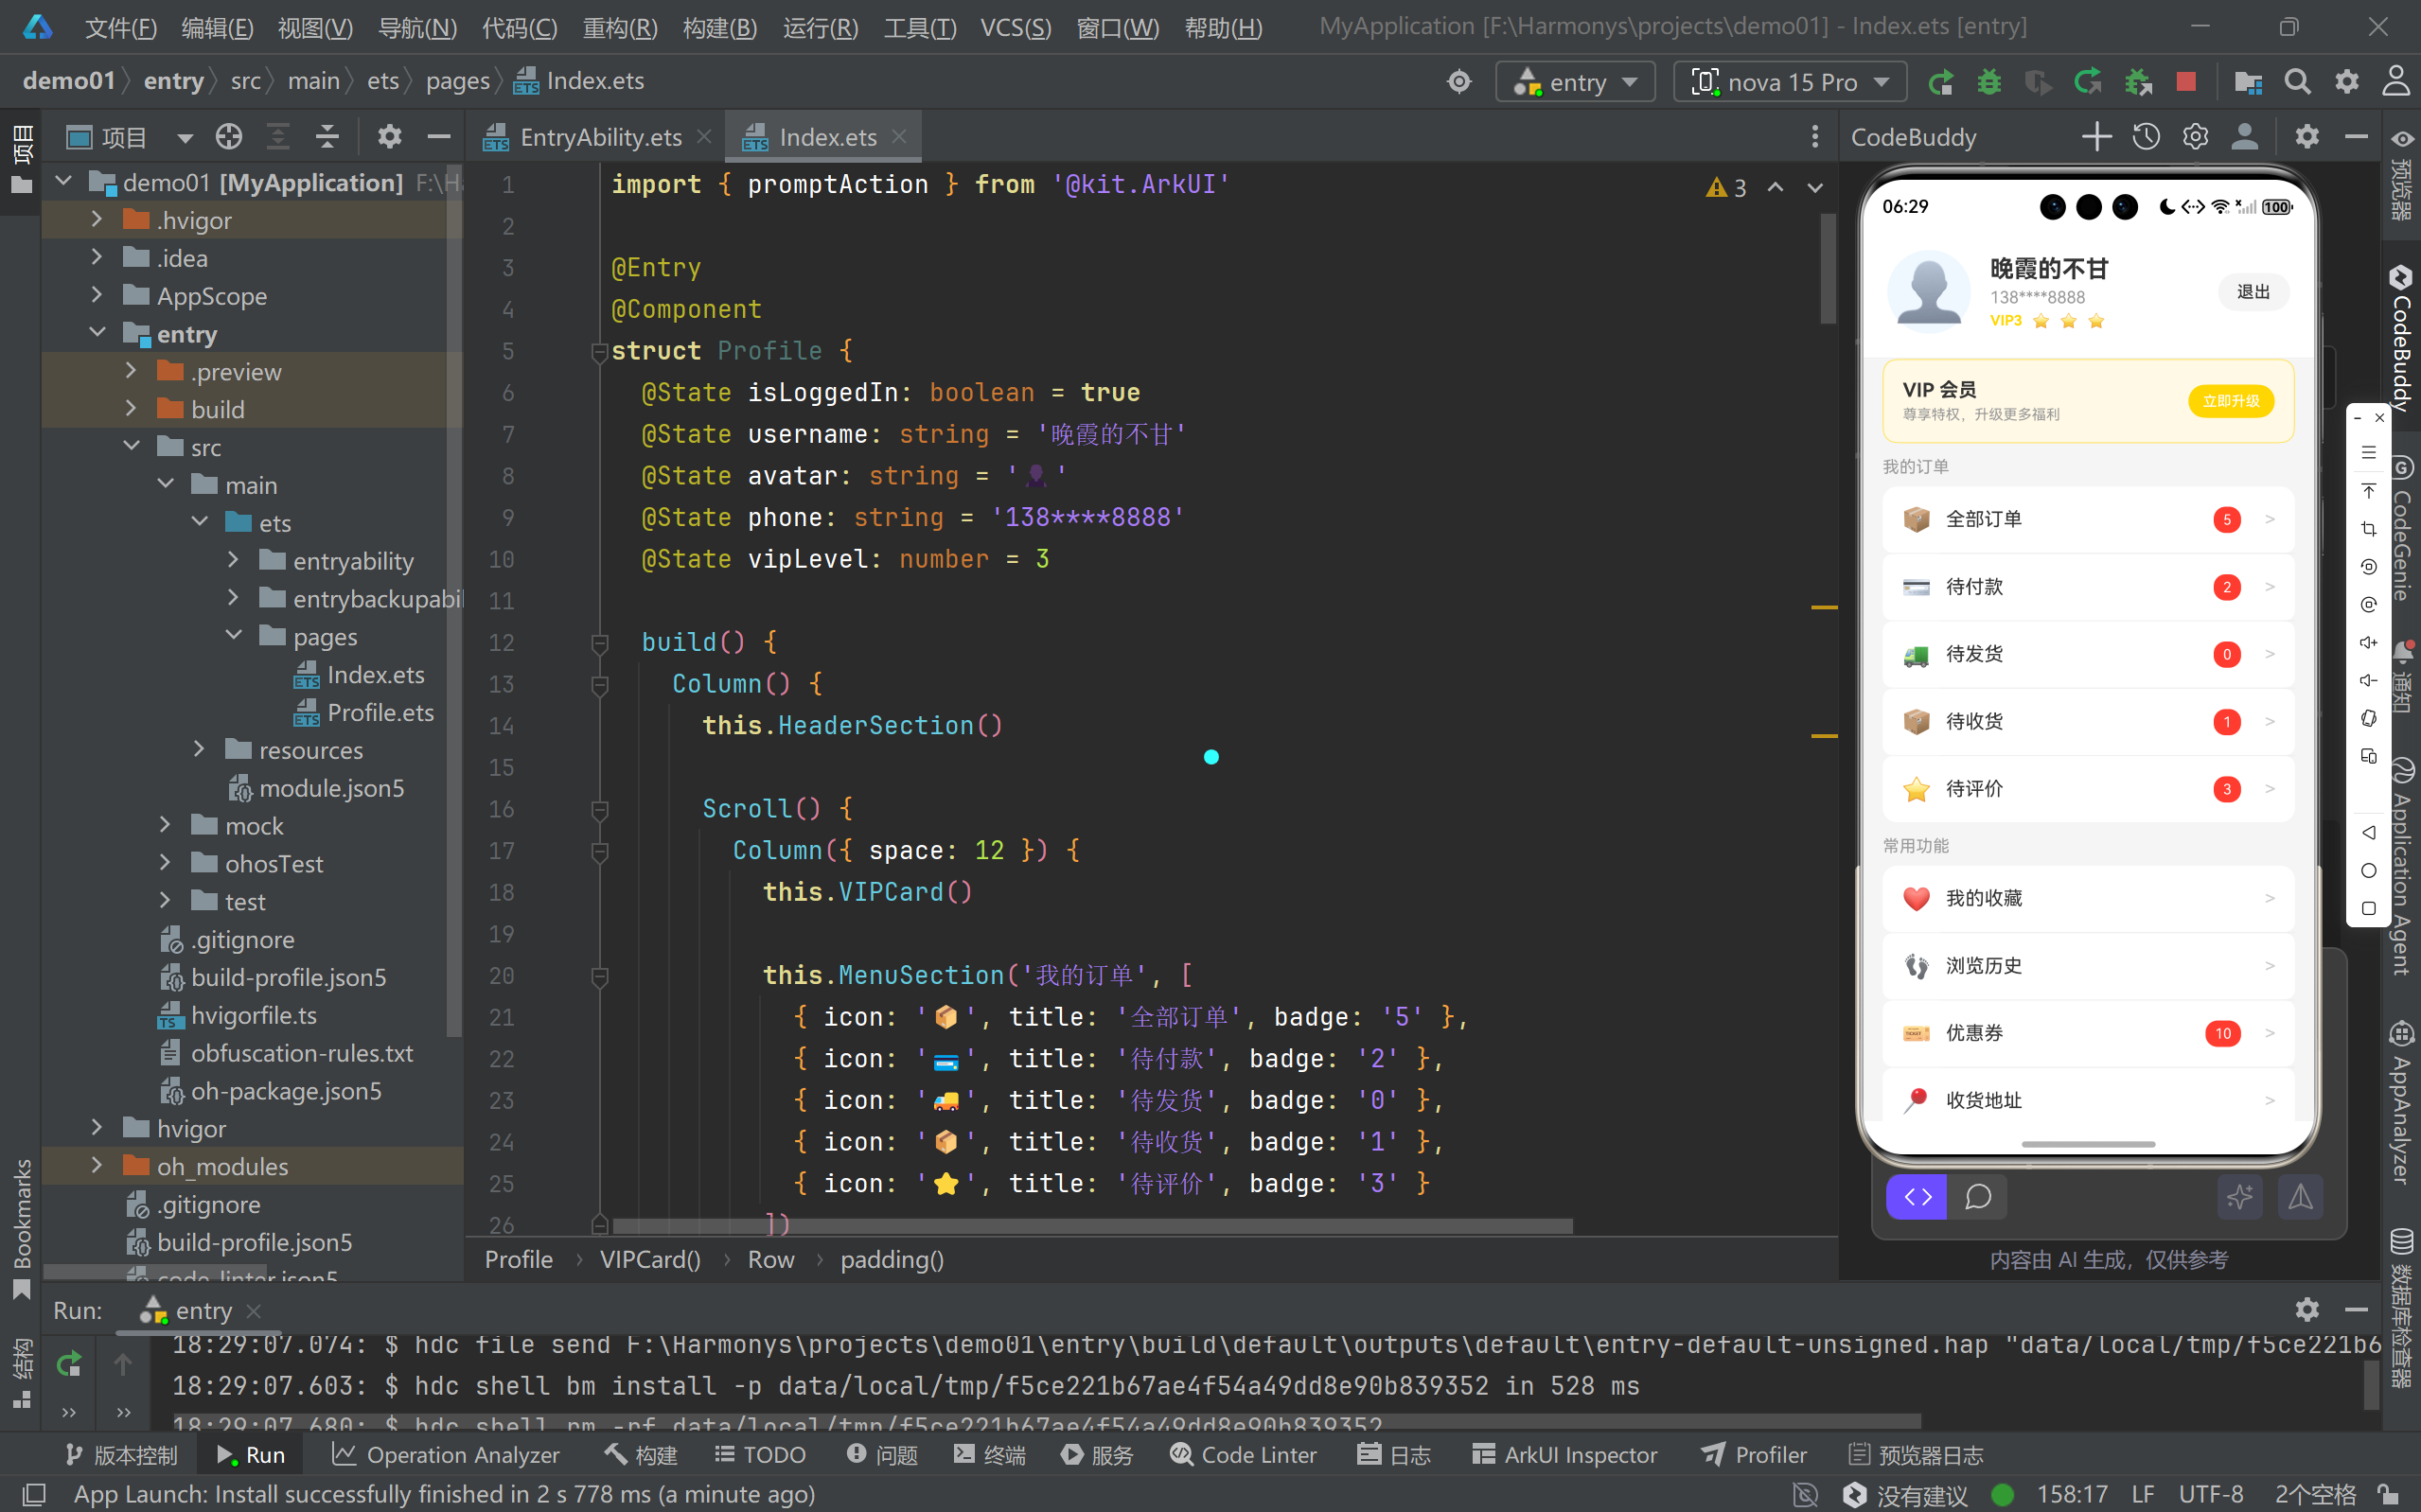2421x1512 pixels.
Task: Click the CodeBuddy new chat plus icon
Action: (2096, 137)
